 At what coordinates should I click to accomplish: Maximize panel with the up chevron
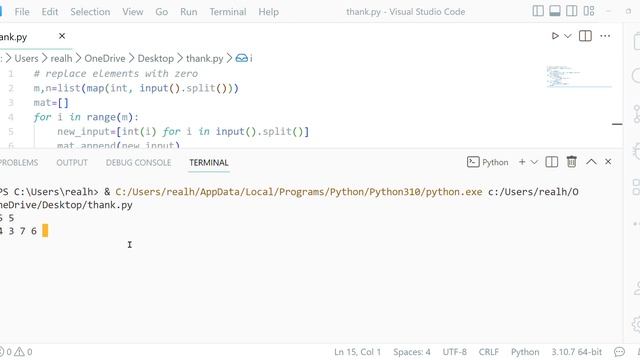591,162
